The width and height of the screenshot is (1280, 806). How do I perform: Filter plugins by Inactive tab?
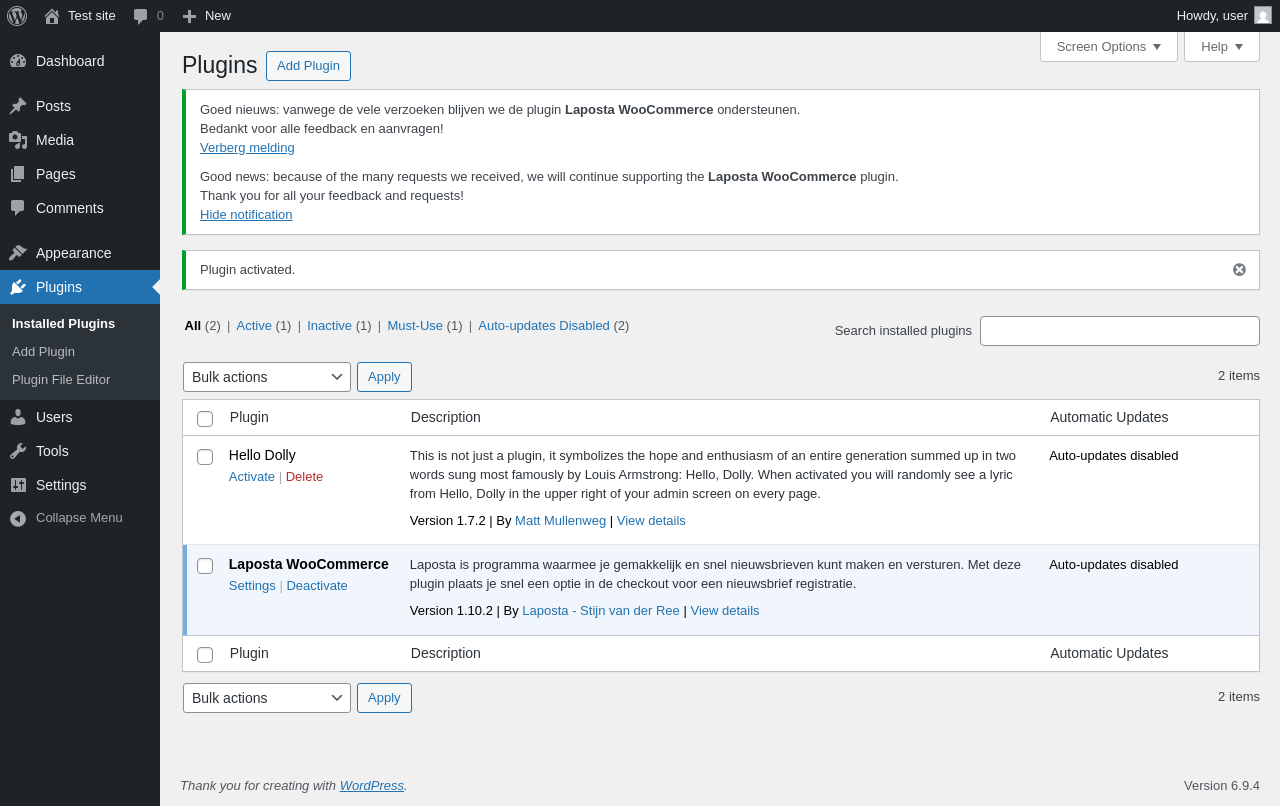[x=329, y=325]
